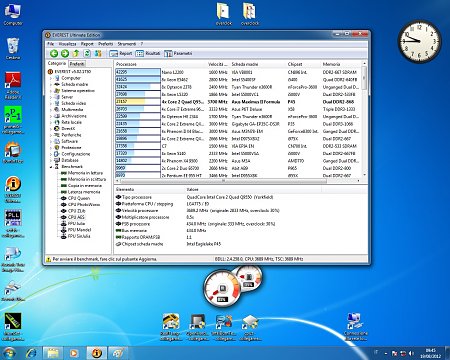450x360 pixels.
Task: Select the Nano L2200 result row
Action: point(238,72)
